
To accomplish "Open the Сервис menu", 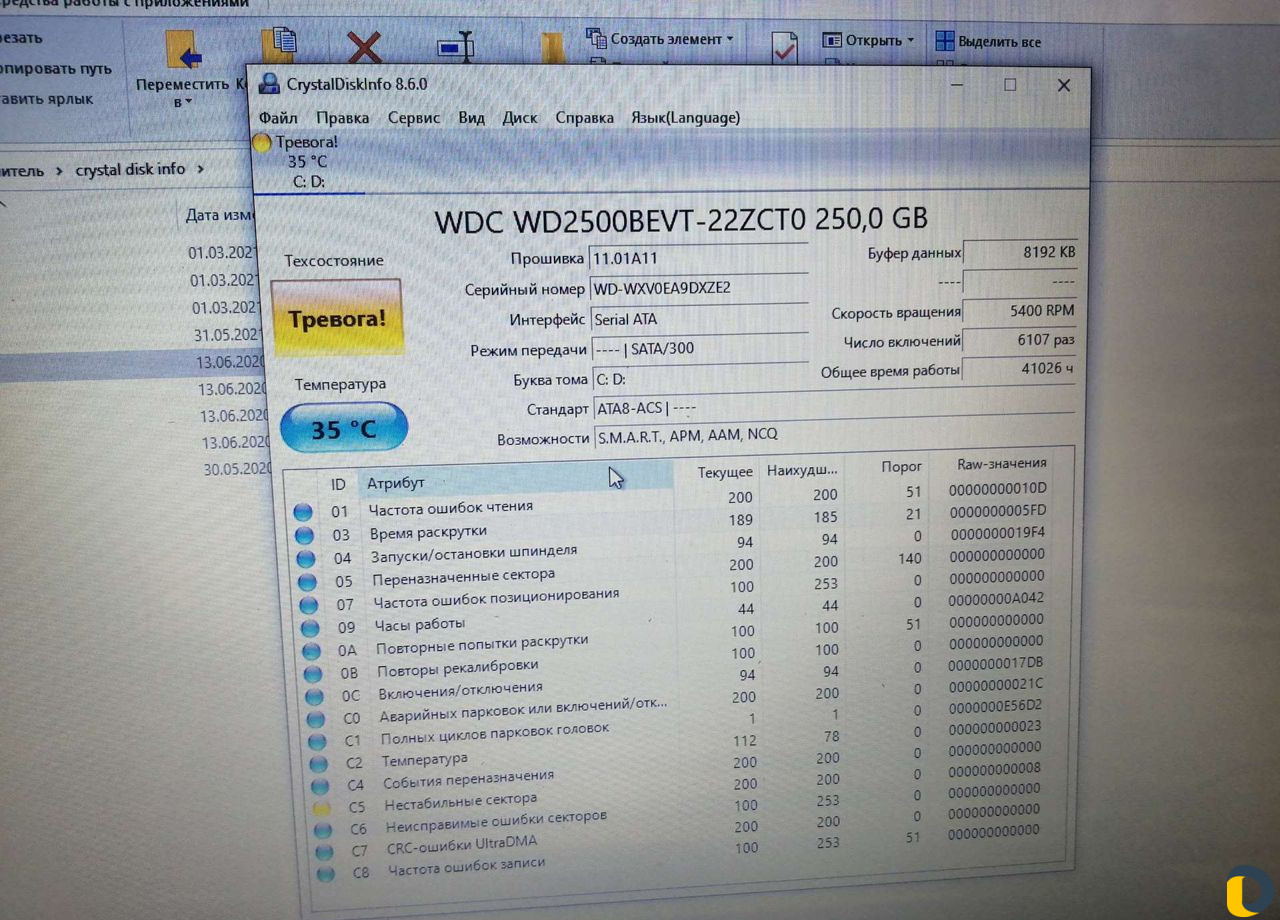I will [414, 117].
